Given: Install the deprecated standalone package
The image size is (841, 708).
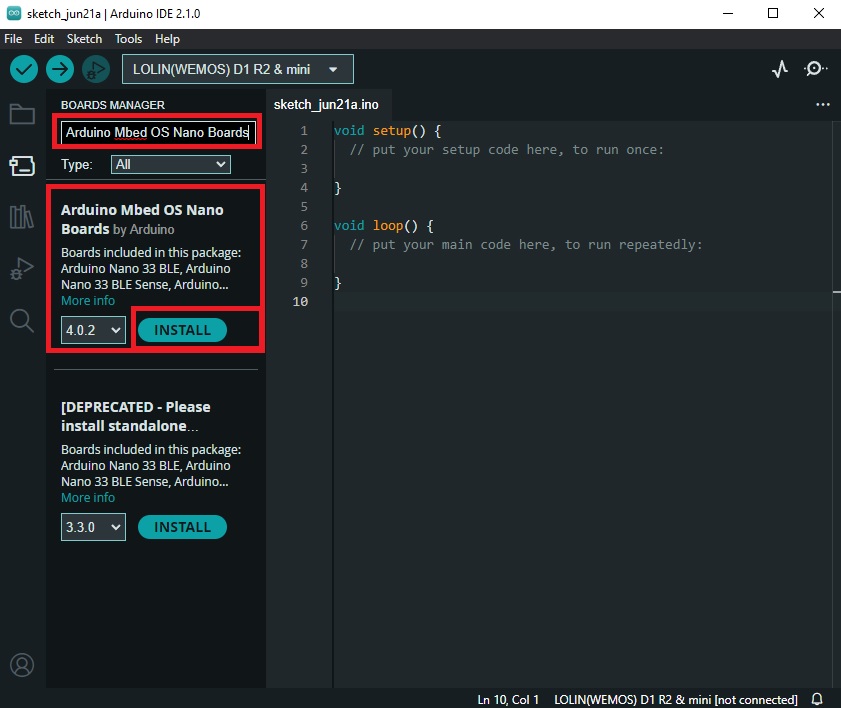Looking at the screenshot, I should [x=182, y=527].
